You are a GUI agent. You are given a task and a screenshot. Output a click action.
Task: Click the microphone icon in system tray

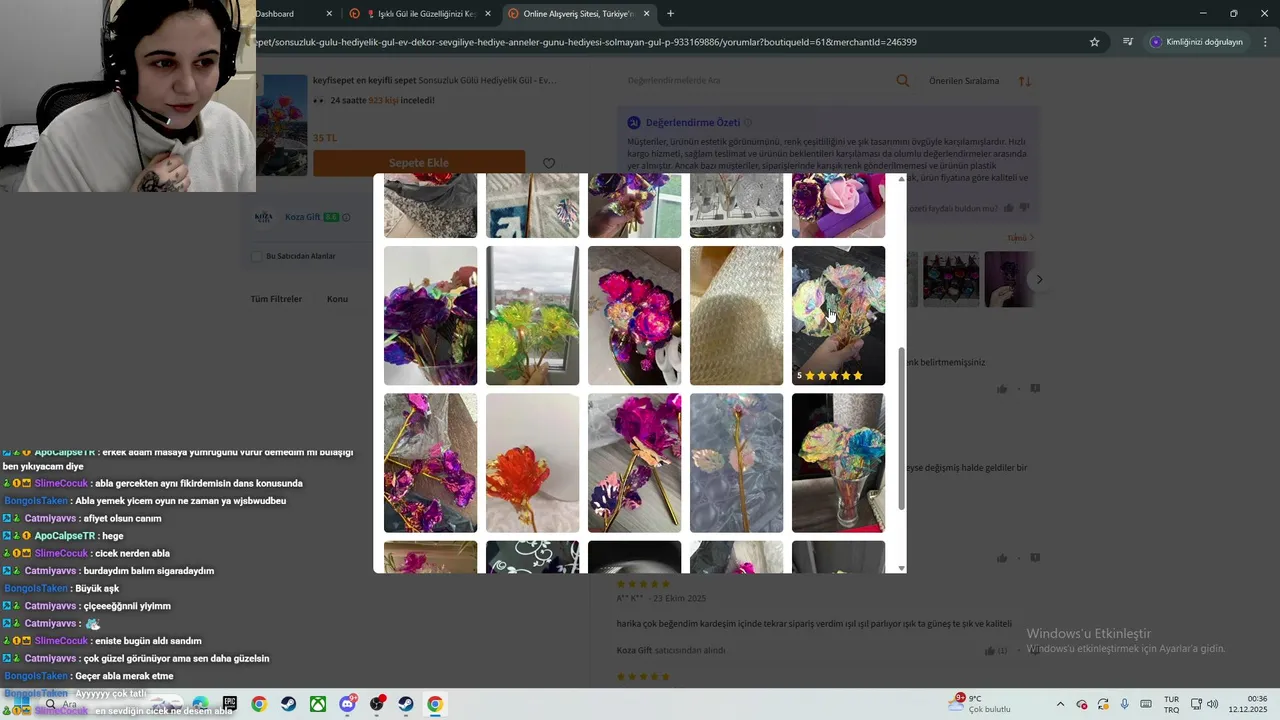coord(1125,704)
